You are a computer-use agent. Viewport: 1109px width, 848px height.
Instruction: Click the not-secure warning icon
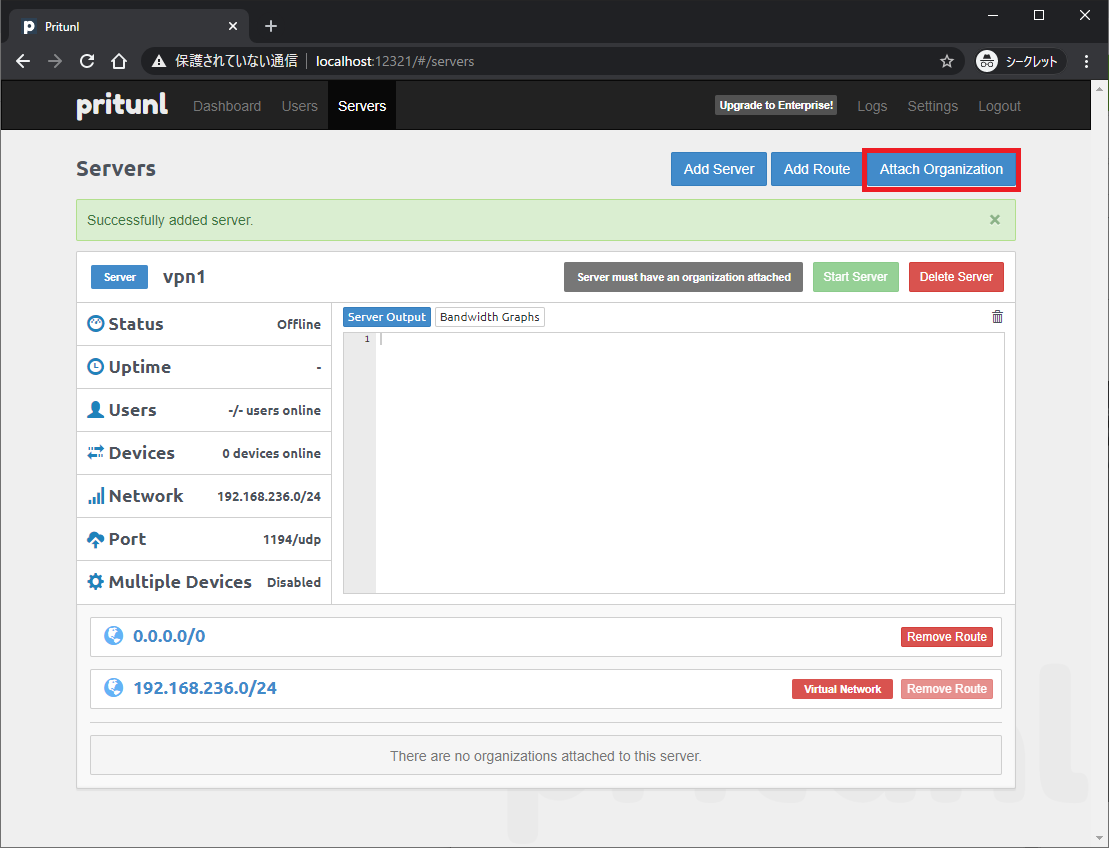[159, 61]
